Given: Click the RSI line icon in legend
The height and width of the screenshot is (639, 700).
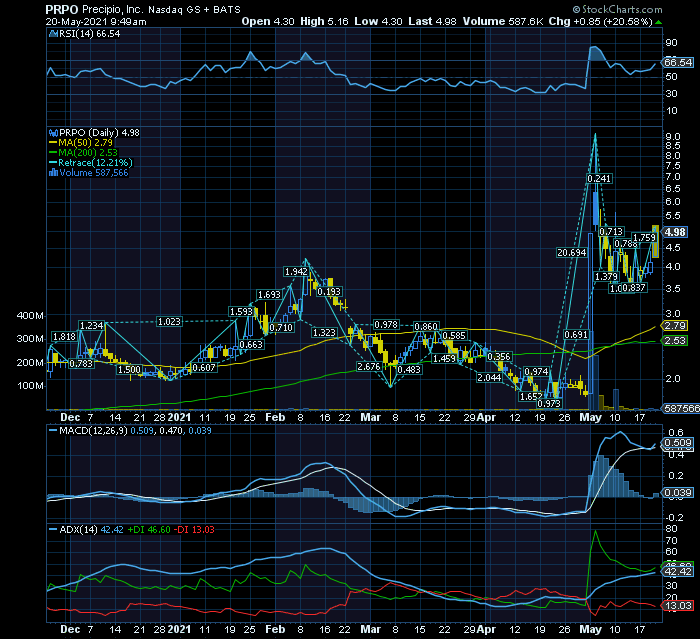Looking at the screenshot, I should point(53,33).
